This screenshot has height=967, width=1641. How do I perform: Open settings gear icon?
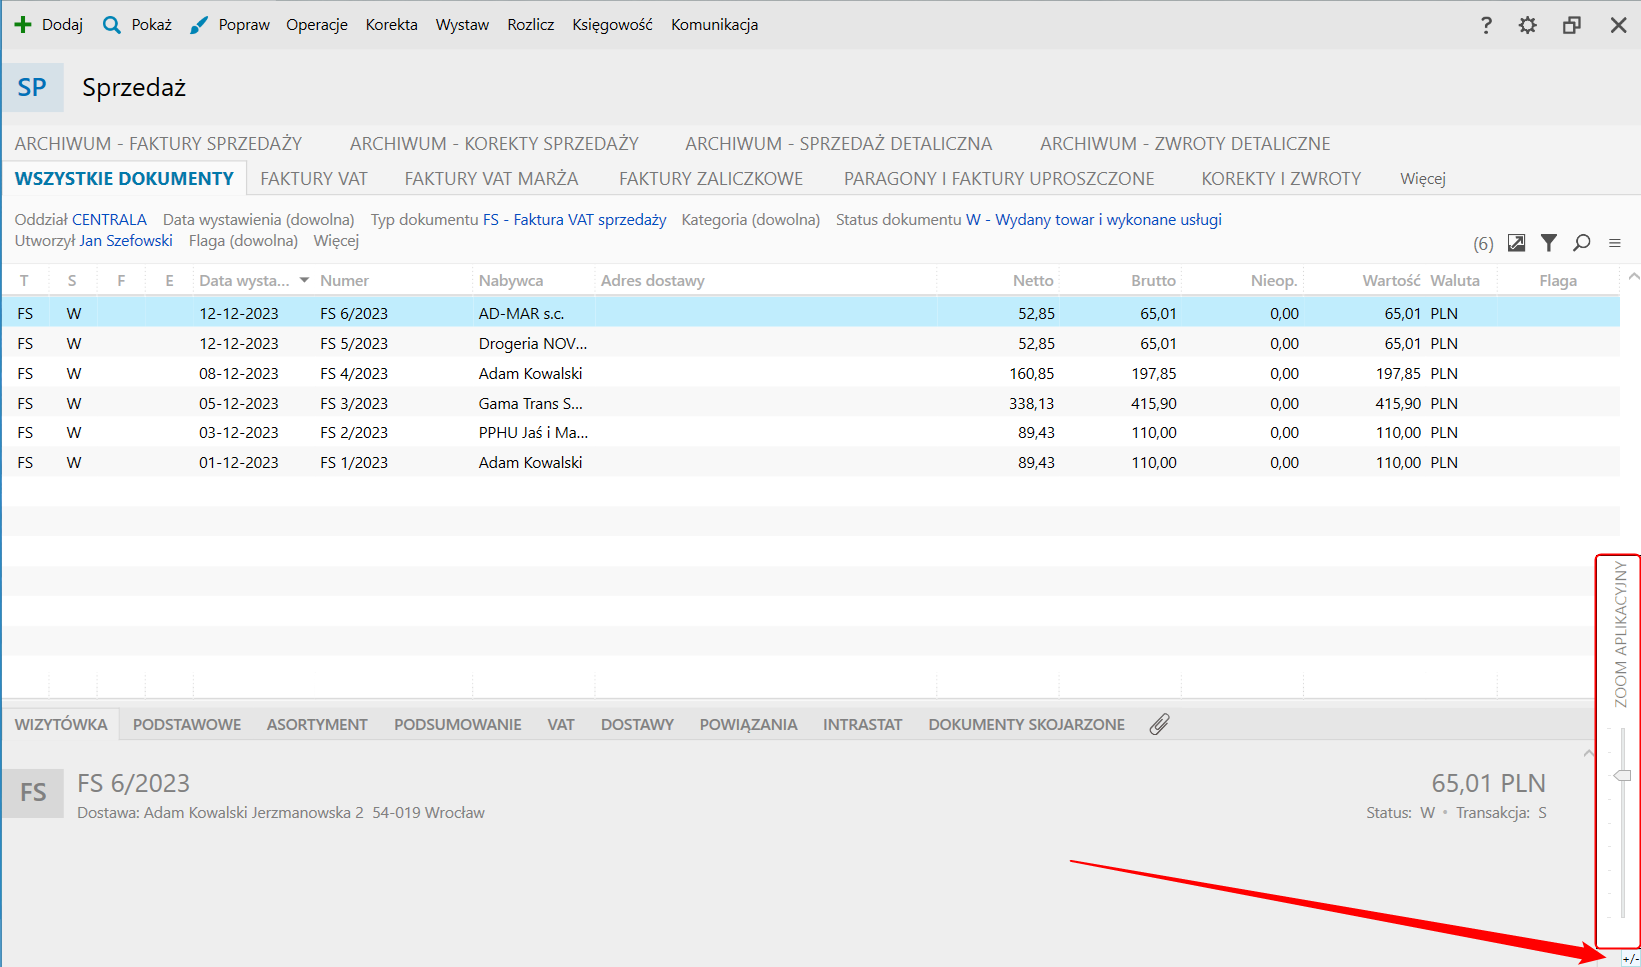click(1527, 25)
